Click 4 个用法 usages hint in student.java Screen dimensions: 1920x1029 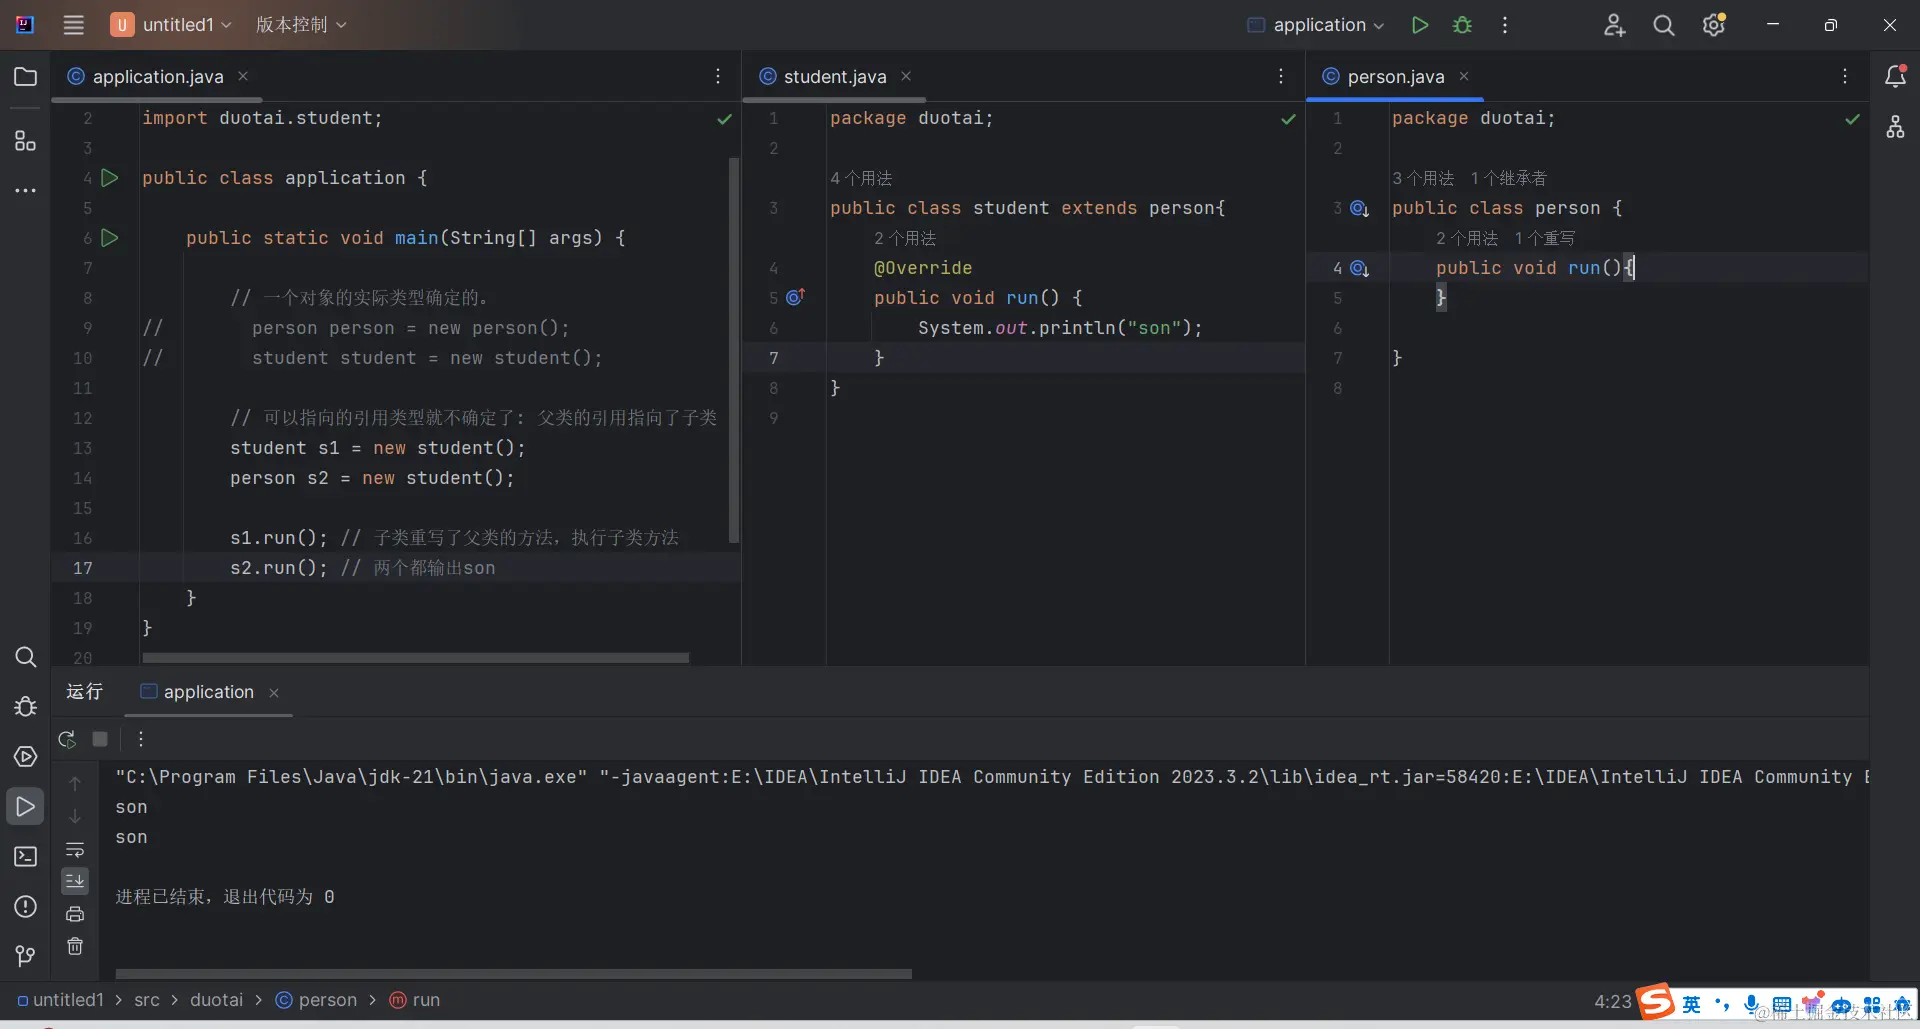click(861, 178)
